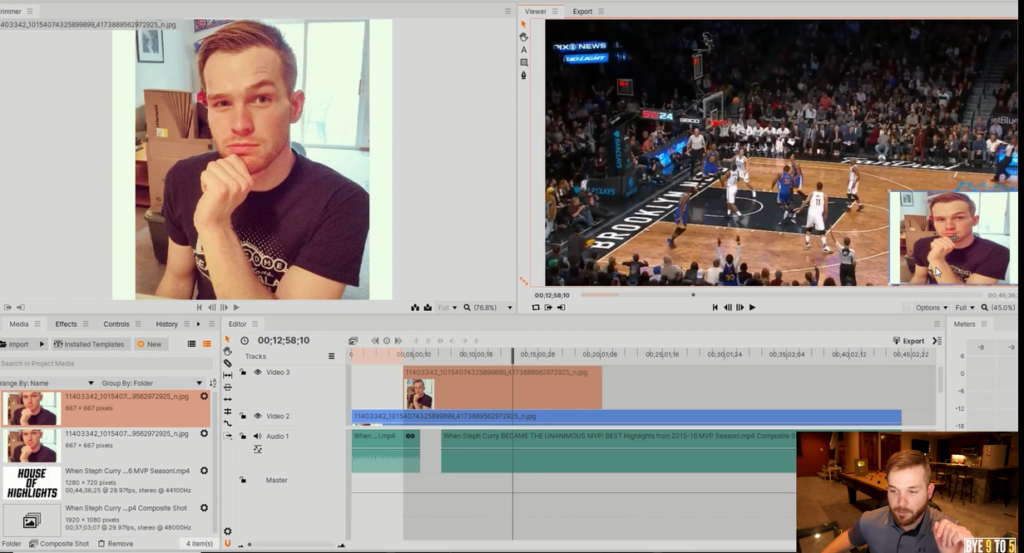Switch to the Export tab beside Viewer
The image size is (1024, 553).
tap(583, 11)
